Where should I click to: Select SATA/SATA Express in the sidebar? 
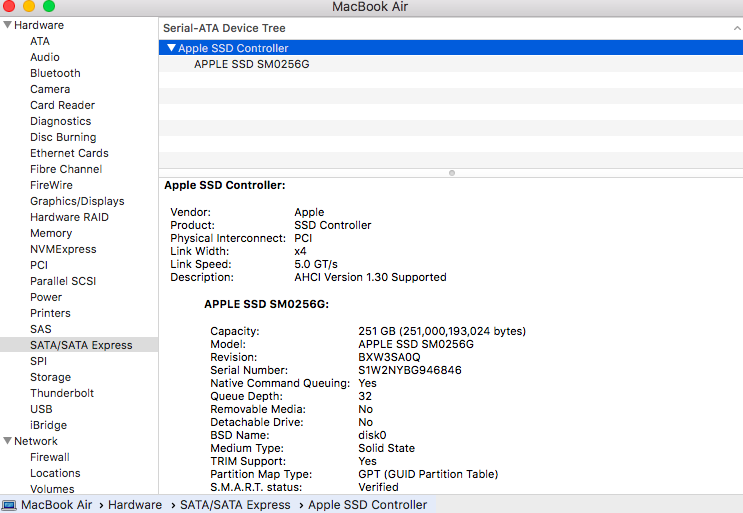pos(81,345)
